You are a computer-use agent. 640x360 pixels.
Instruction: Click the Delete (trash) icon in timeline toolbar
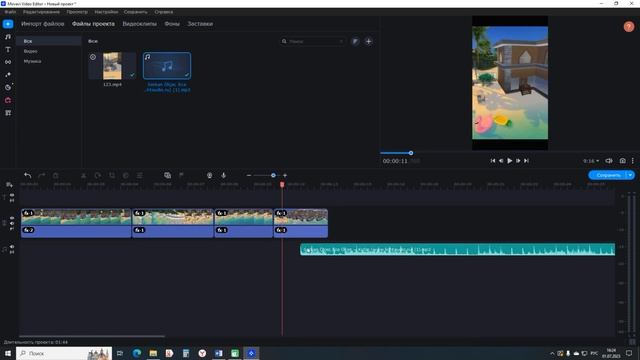tap(56, 176)
